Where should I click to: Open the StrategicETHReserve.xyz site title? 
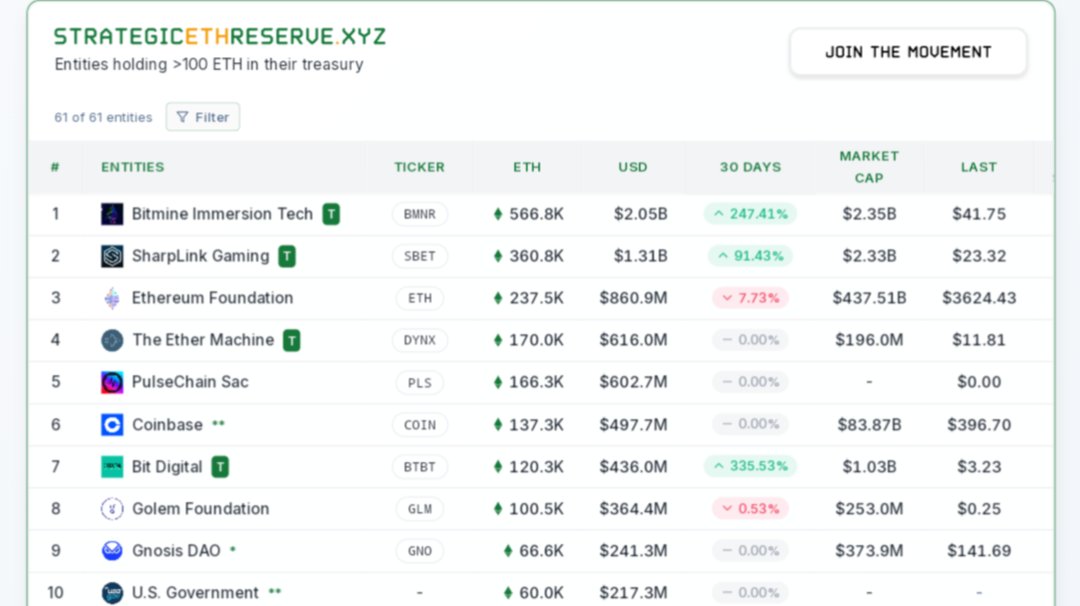(220, 36)
